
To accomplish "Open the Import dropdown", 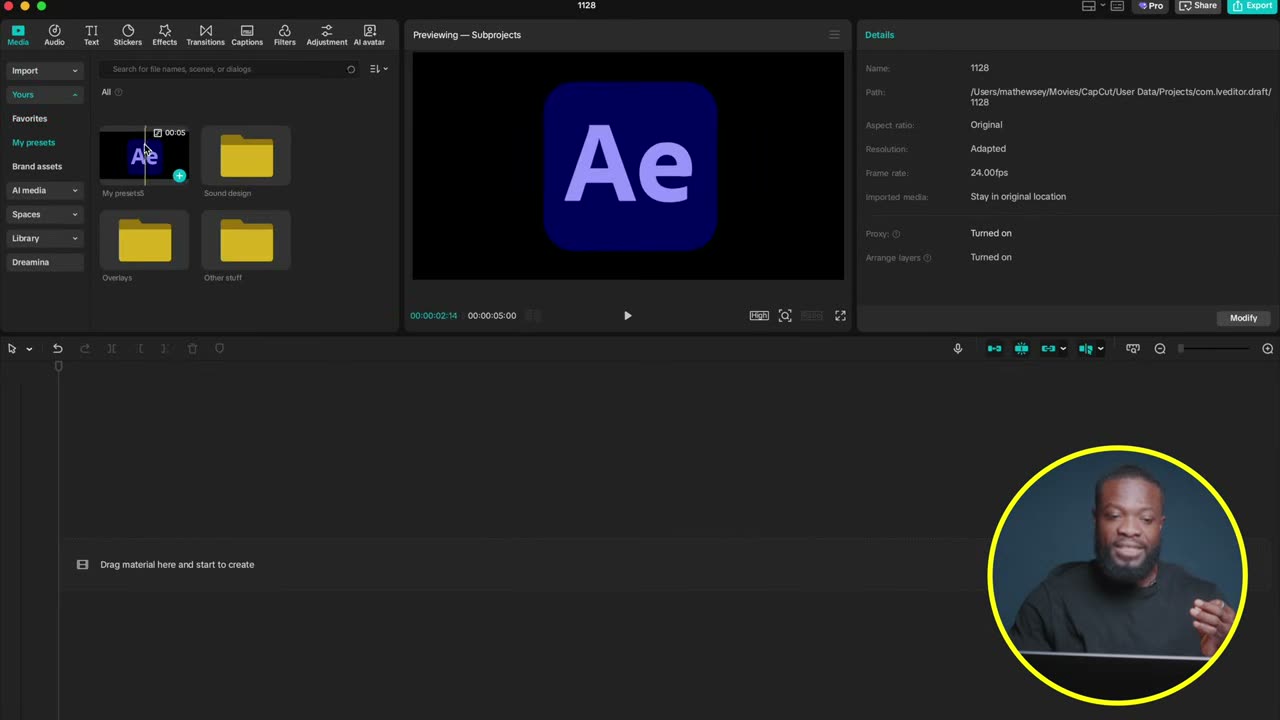I will (45, 71).
